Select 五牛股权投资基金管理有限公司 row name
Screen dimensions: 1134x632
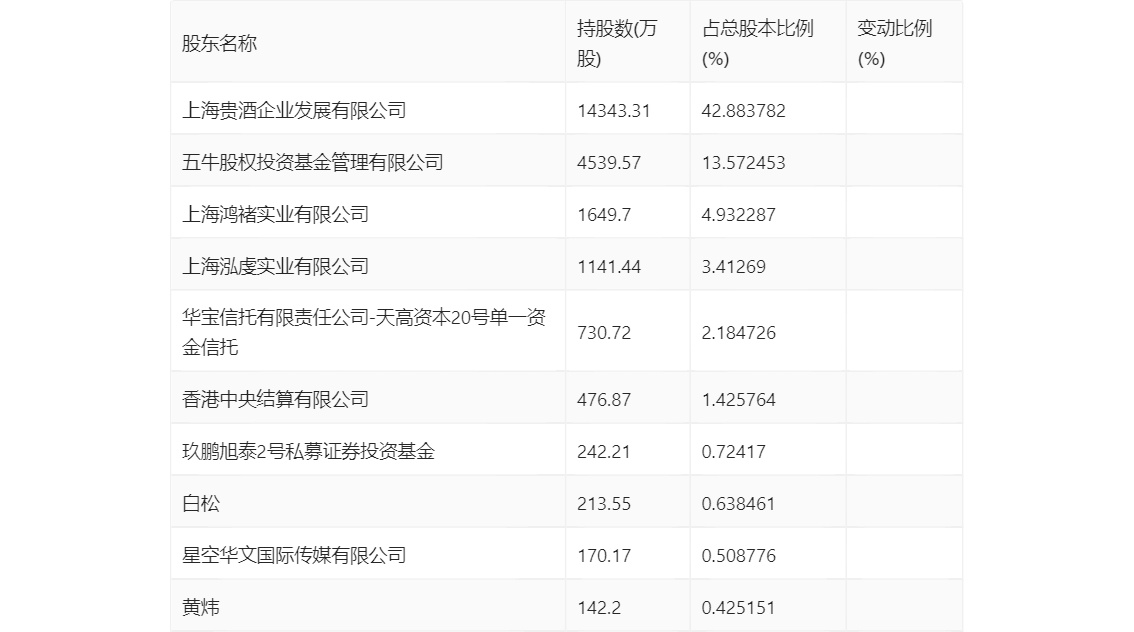(312, 163)
